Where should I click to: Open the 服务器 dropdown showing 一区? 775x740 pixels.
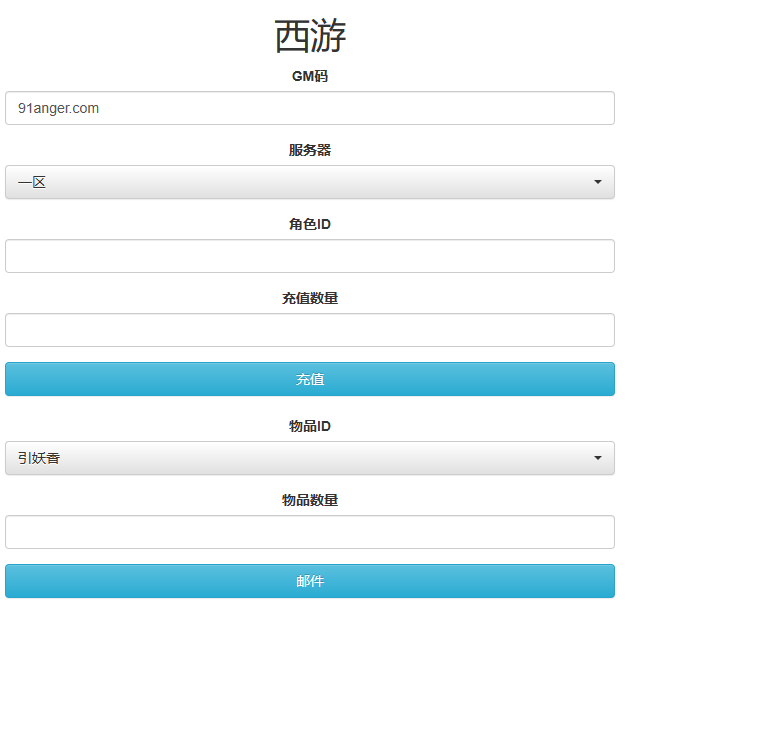pyautogui.click(x=310, y=182)
